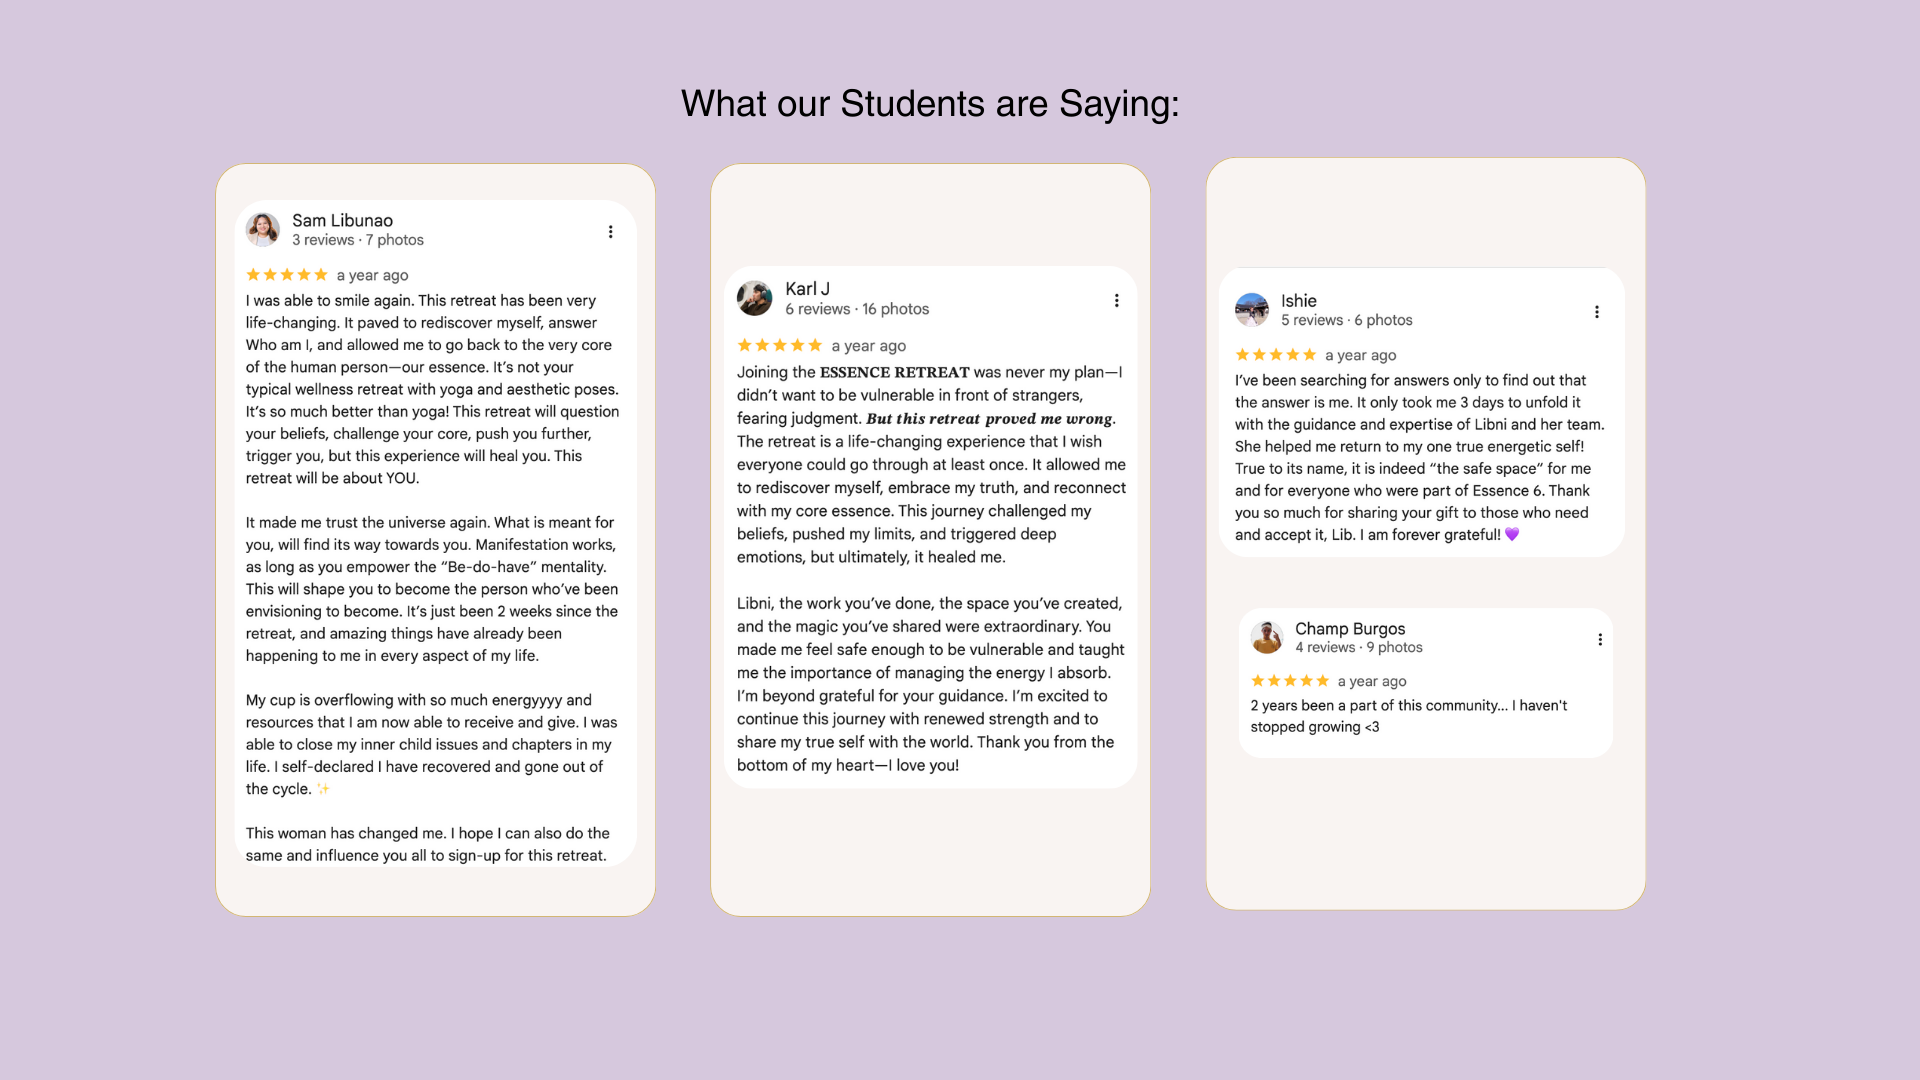Open the Ishie reviewer name link
This screenshot has width=1920, height=1080.
click(1299, 301)
